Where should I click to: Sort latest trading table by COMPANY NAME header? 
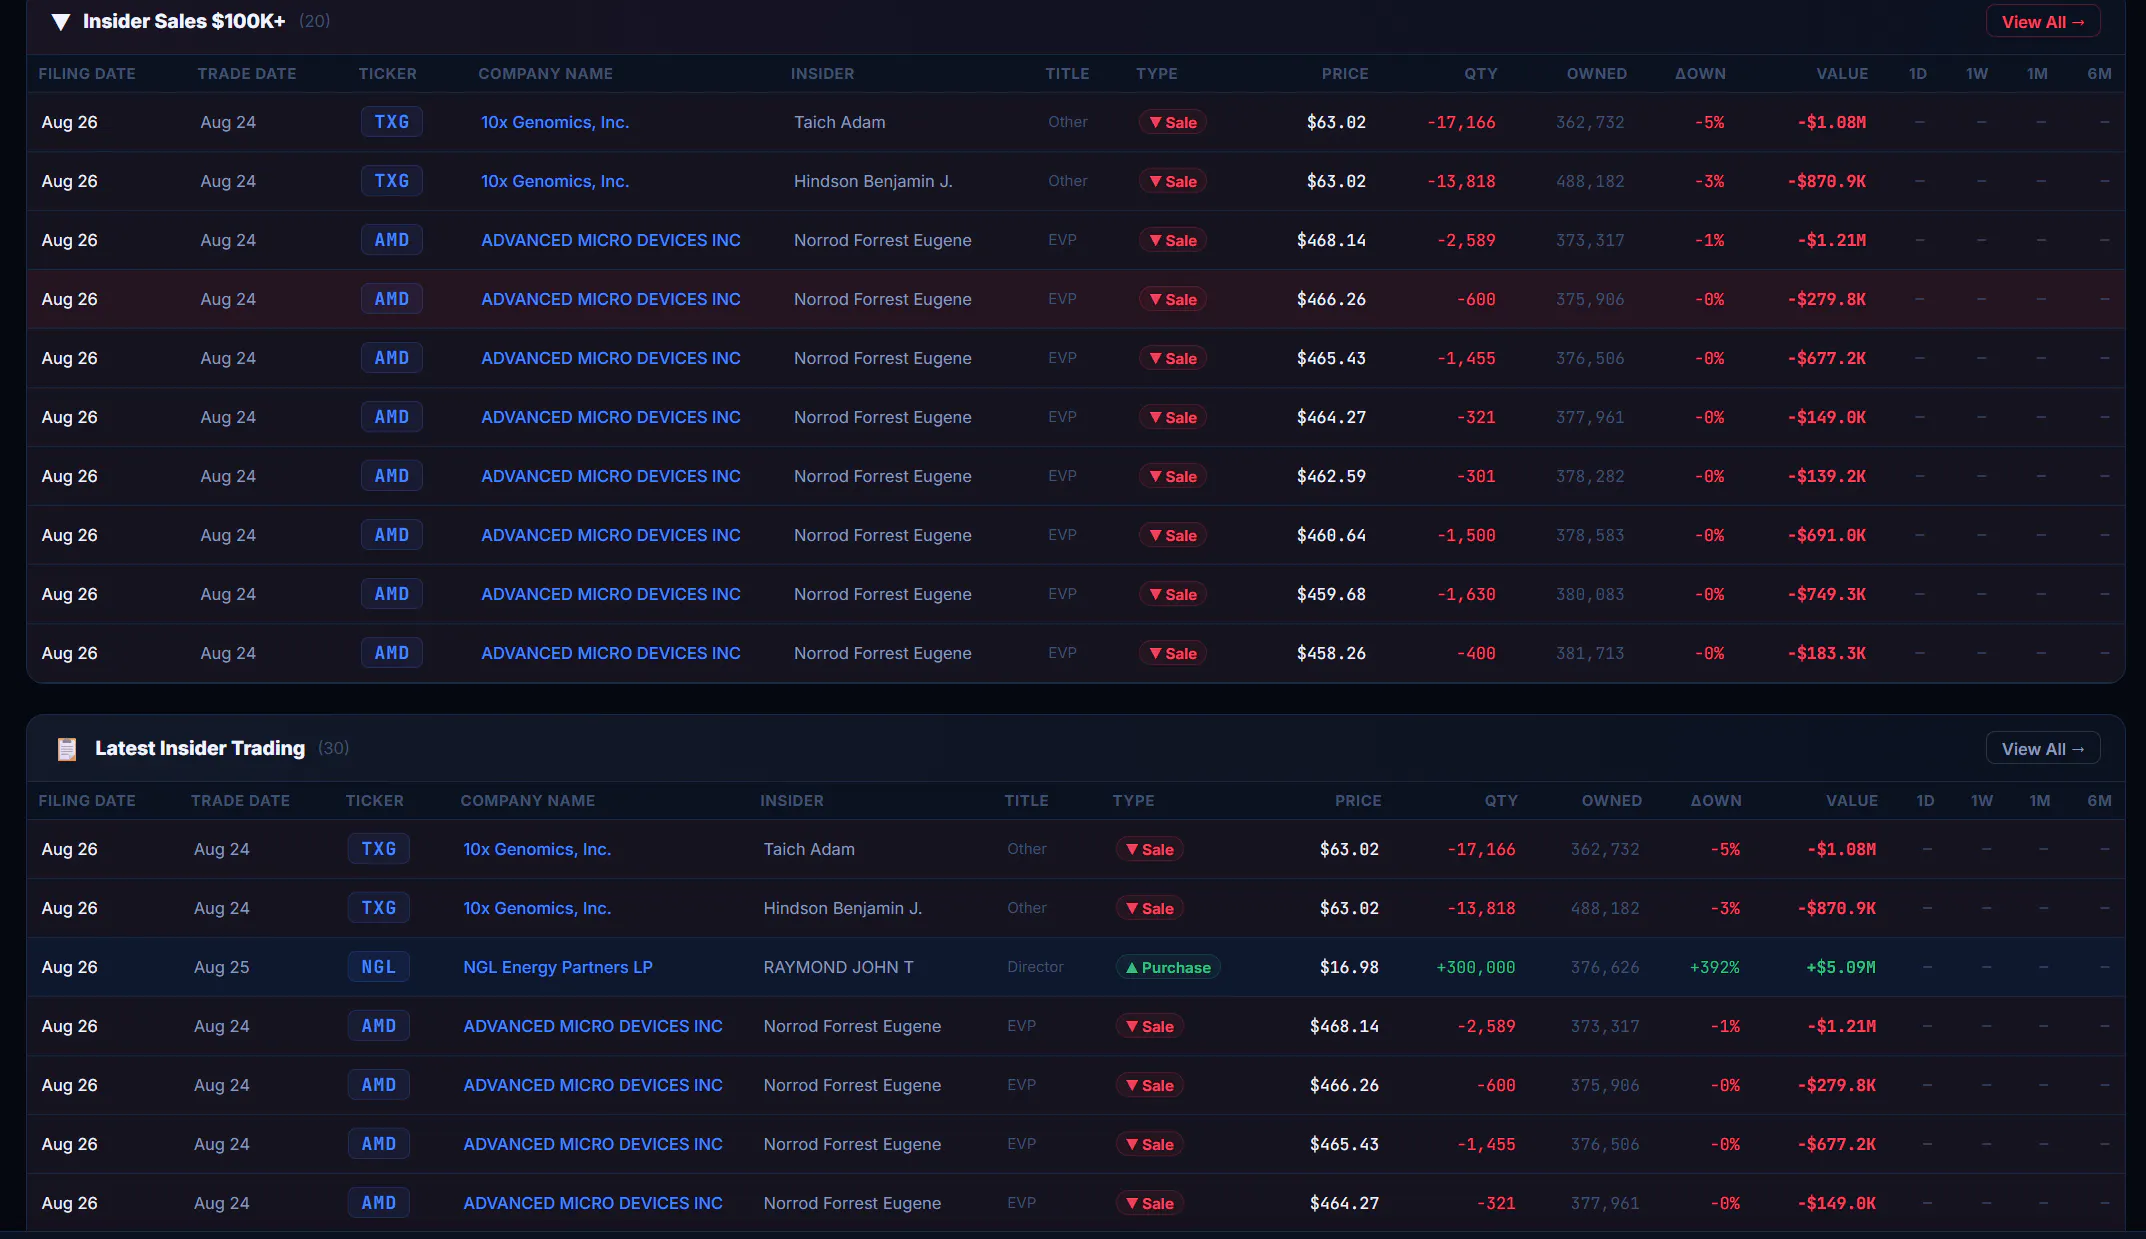click(528, 801)
